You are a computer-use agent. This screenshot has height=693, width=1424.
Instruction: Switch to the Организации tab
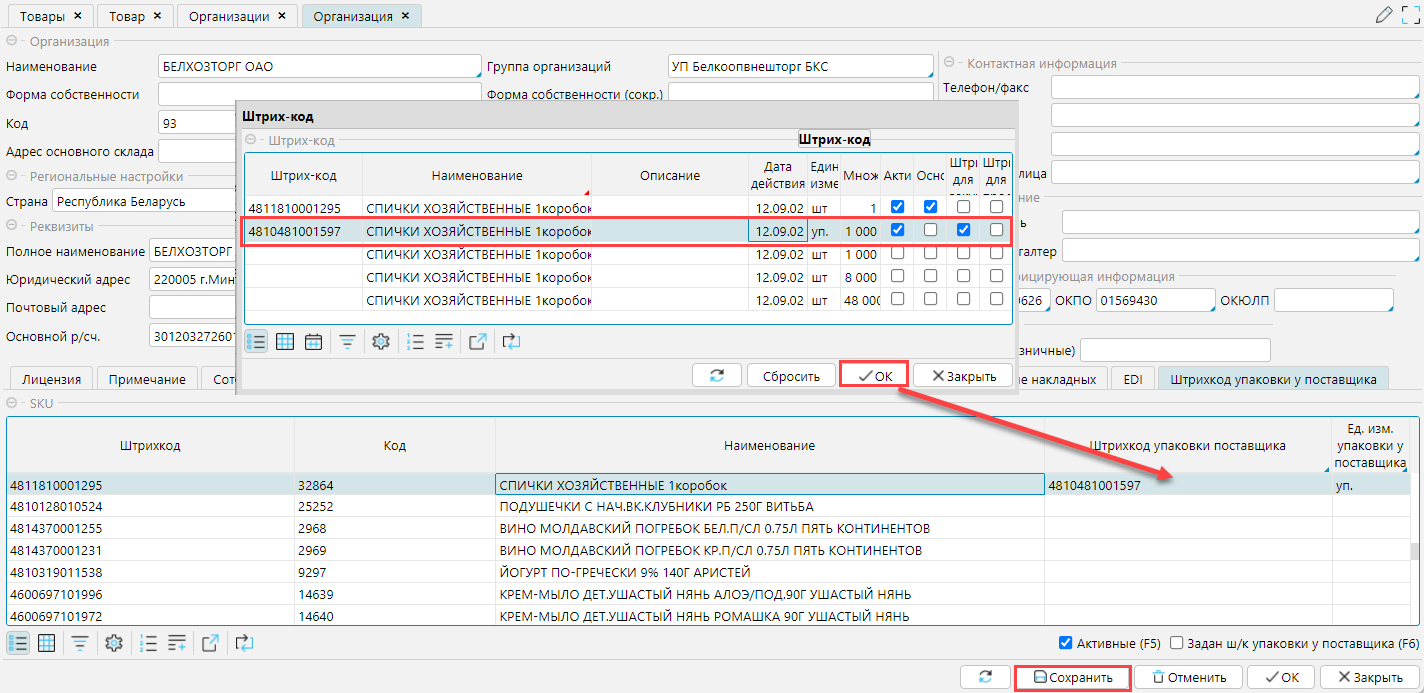(229, 16)
